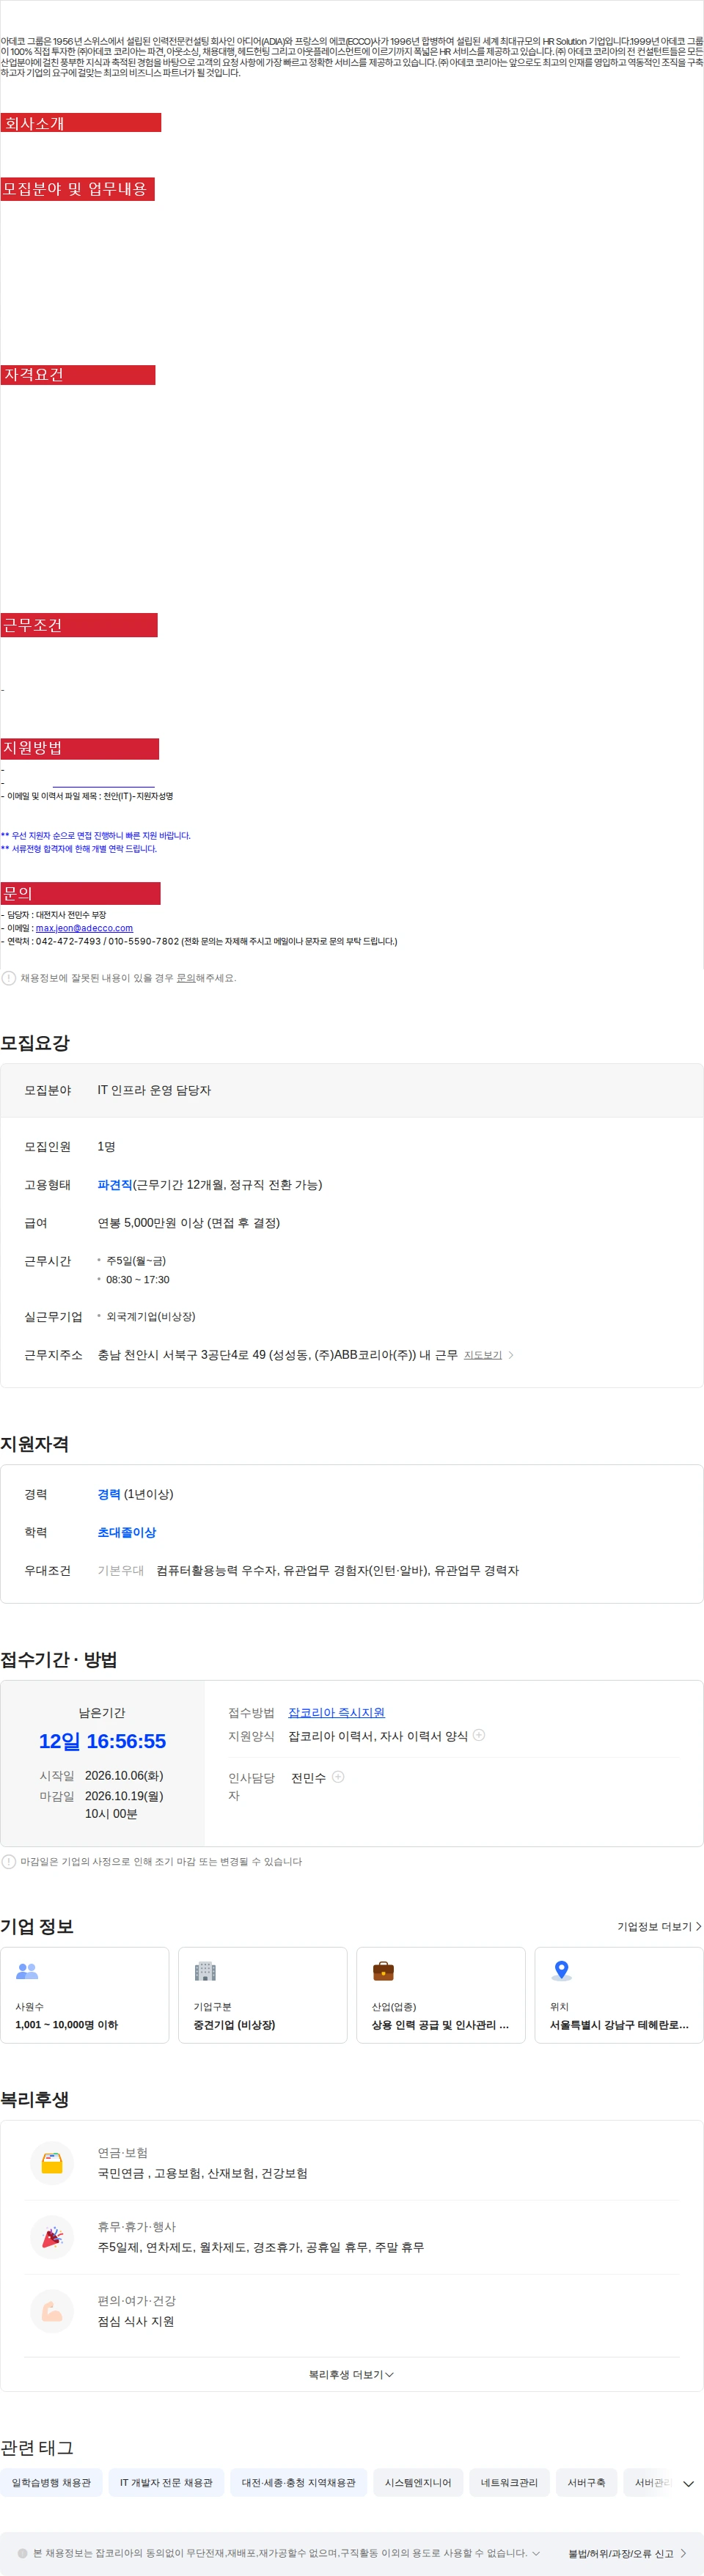Viewport: 704px width, 2576px height.
Task: Select the 서울특별시 강남구 테헤란로 location
Action: pyautogui.click(x=619, y=2025)
